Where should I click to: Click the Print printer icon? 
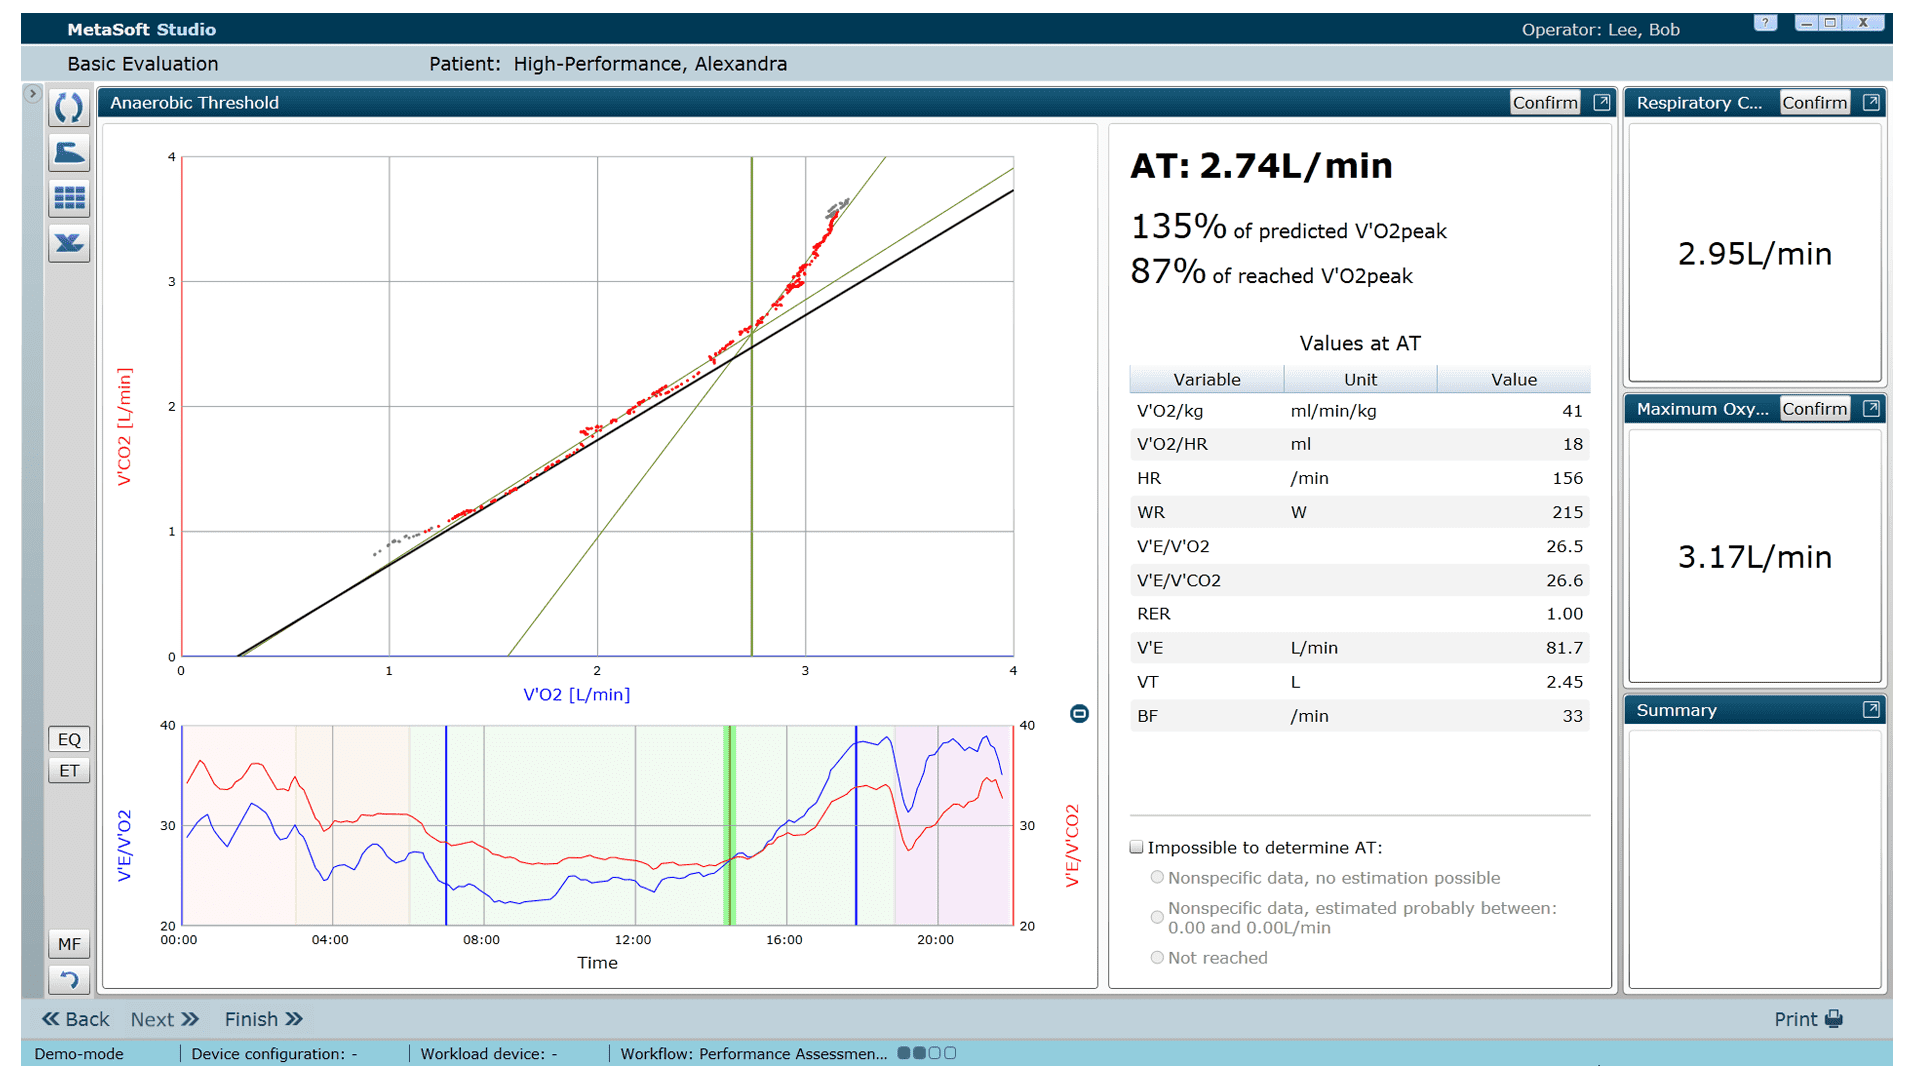click(1834, 1019)
